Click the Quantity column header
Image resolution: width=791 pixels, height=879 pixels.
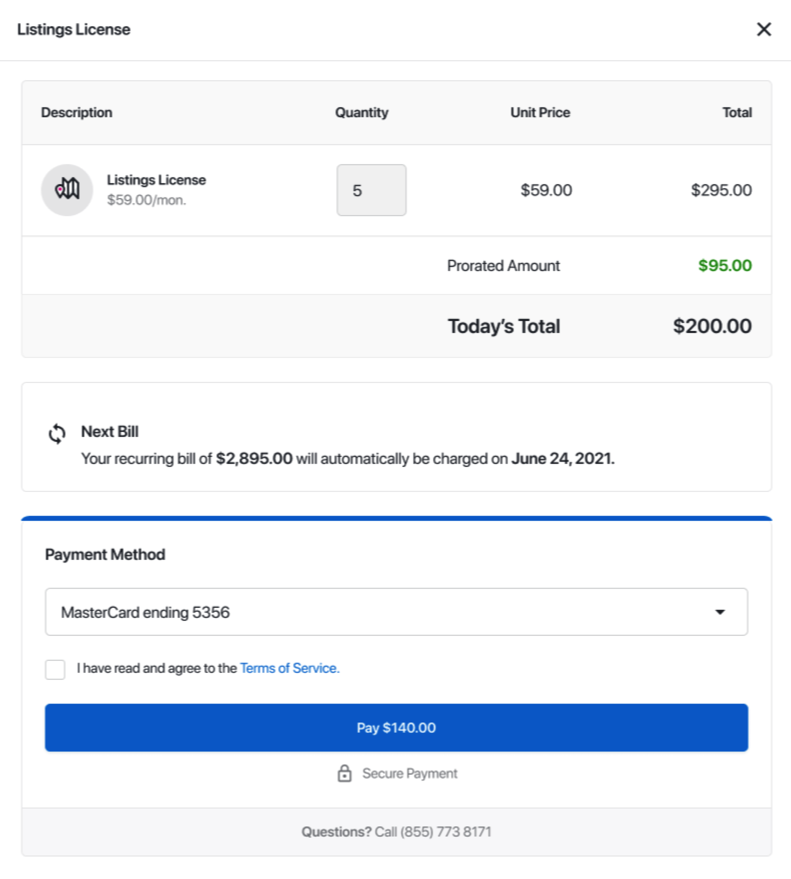362,113
